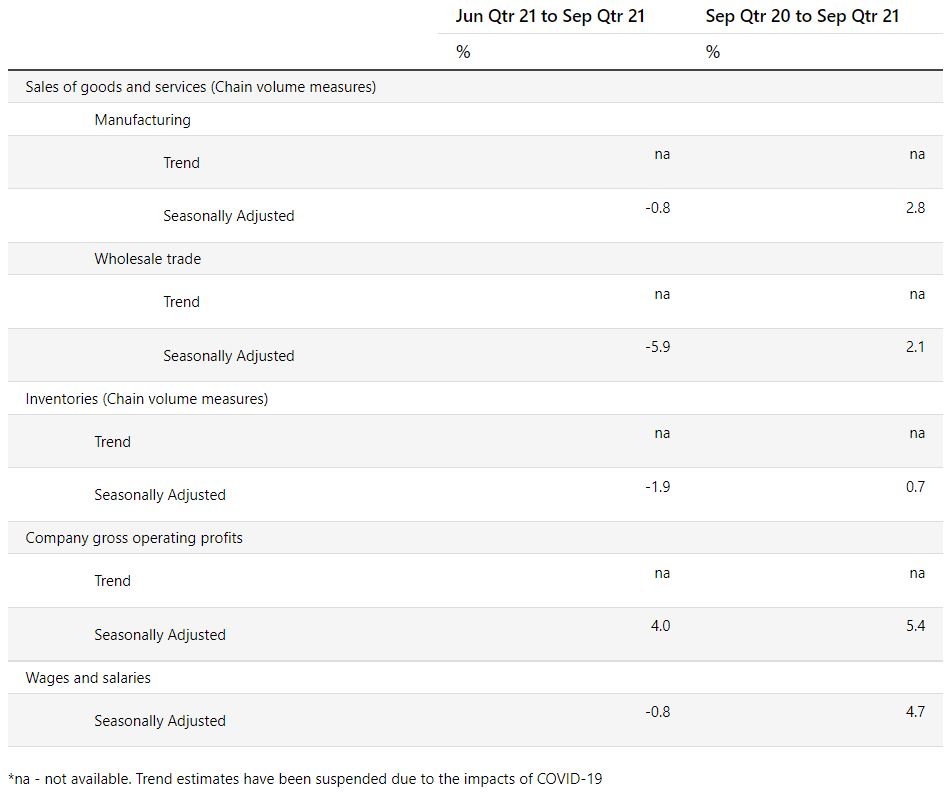This screenshot has height=797, width=951.
Task: Select the Wholesale trade subheading
Action: (x=147, y=259)
